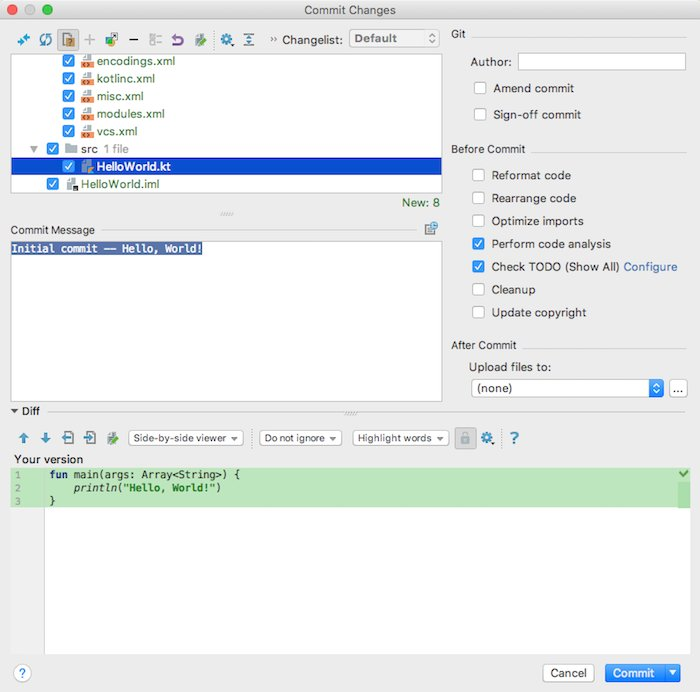Screen dimensions: 700x692
Task: Click the commit message text area
Action: point(226,321)
